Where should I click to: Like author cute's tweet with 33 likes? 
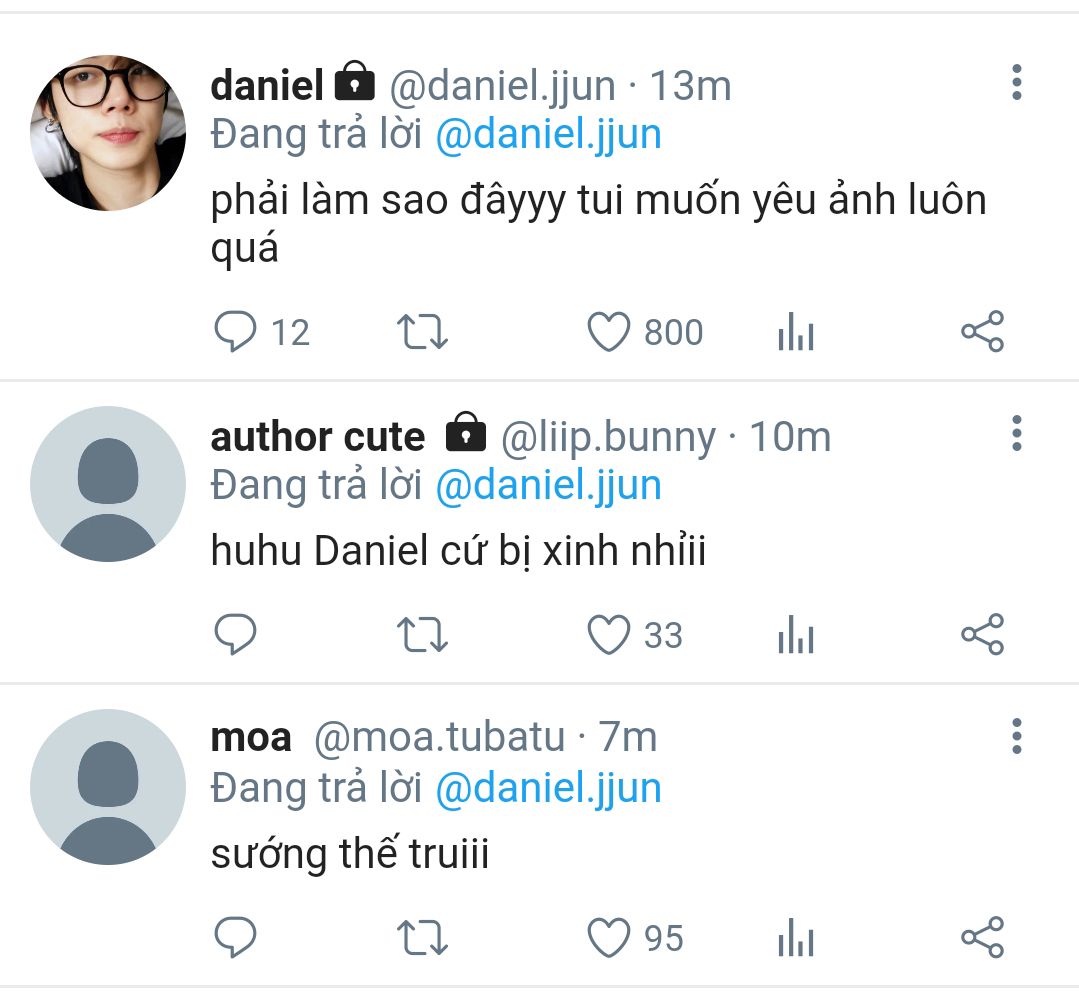point(609,635)
